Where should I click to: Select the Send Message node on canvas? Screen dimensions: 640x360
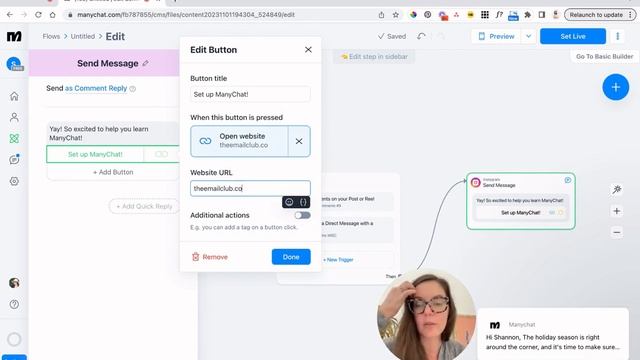[x=521, y=201]
